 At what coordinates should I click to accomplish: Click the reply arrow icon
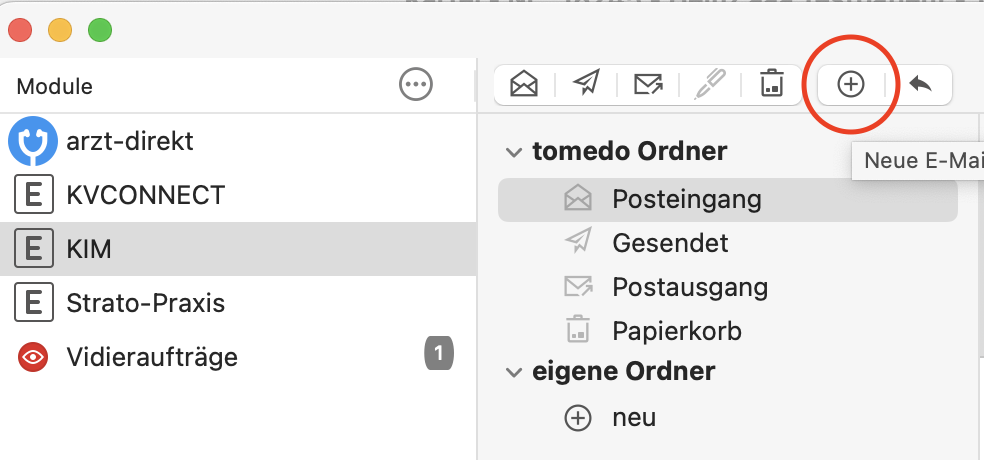(x=921, y=84)
